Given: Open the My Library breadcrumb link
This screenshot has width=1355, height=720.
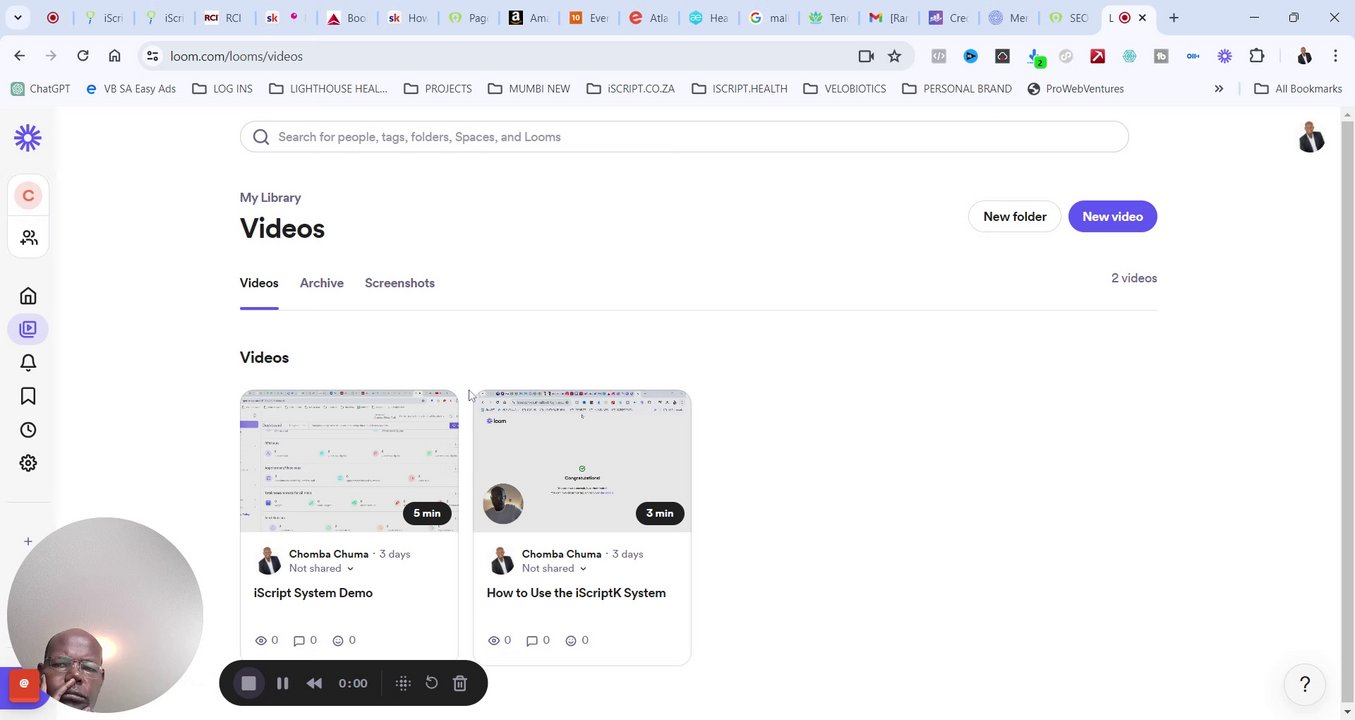Looking at the screenshot, I should click(270, 198).
